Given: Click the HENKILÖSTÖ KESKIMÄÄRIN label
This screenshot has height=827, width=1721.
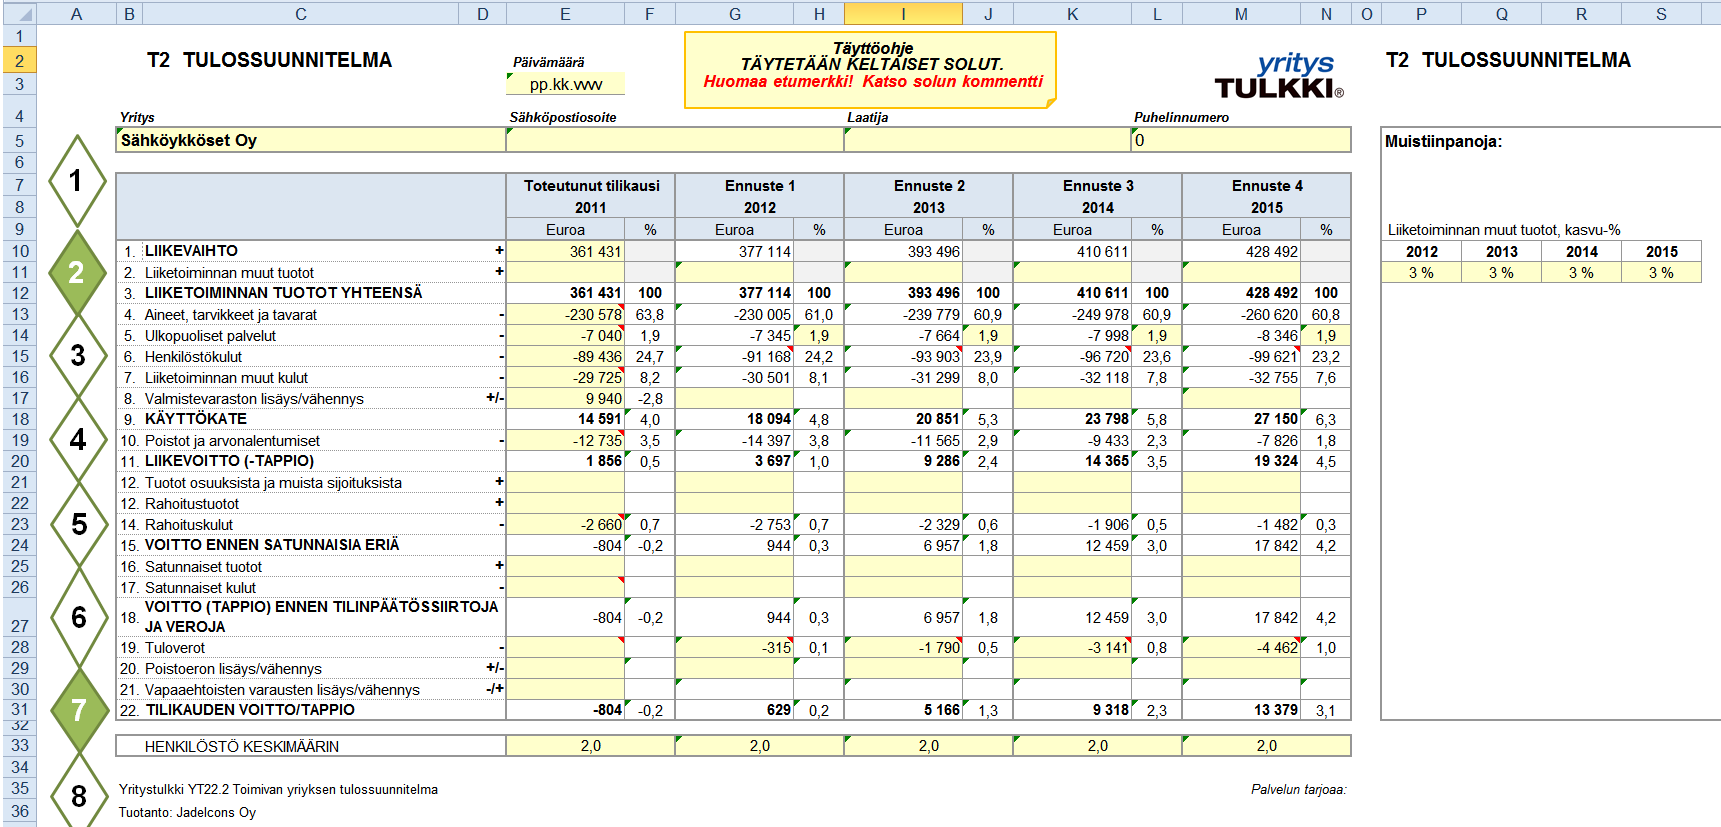Looking at the screenshot, I should coord(242,746).
